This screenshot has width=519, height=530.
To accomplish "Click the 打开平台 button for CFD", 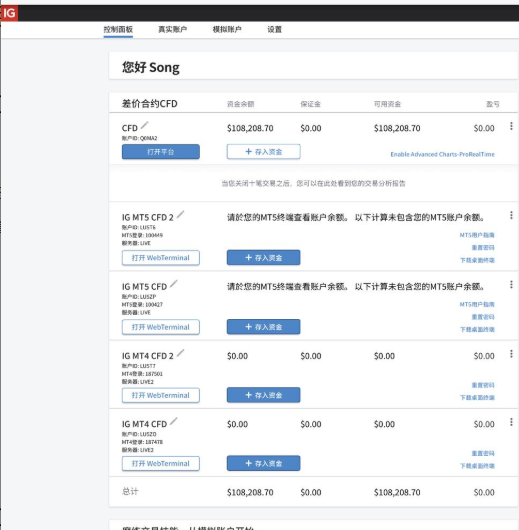I will click(161, 152).
